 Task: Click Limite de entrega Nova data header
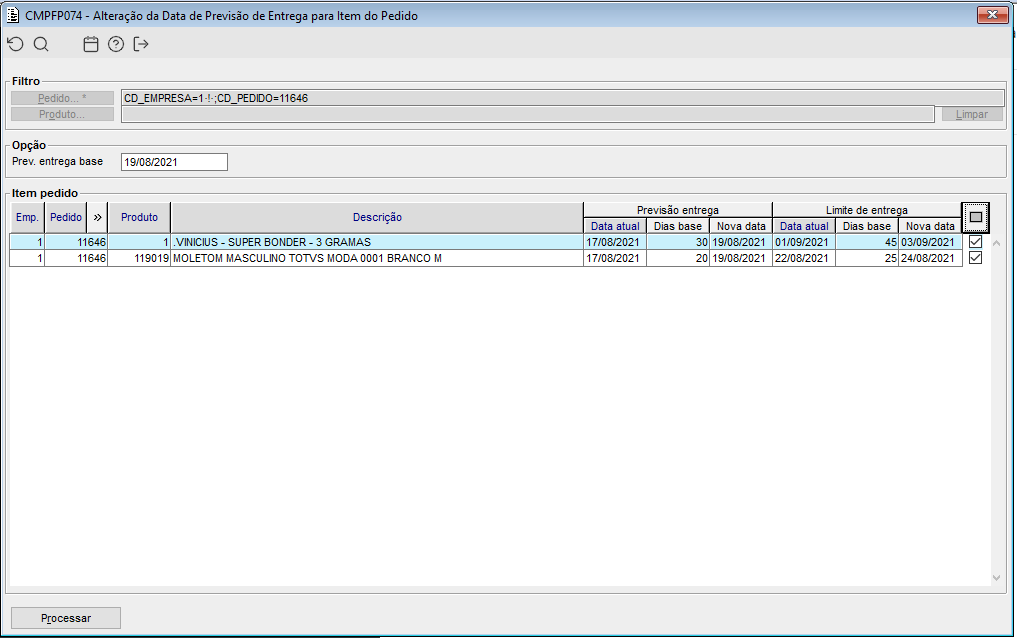point(930,226)
